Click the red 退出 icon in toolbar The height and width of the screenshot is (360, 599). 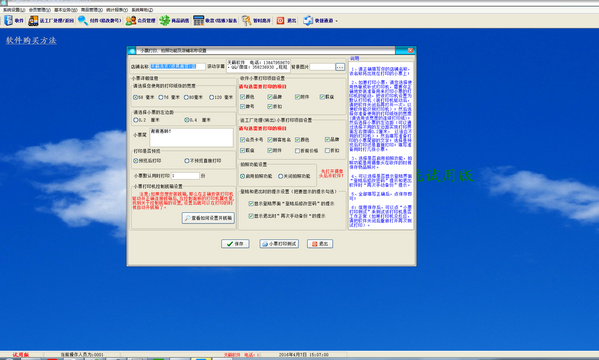[x=280, y=20]
